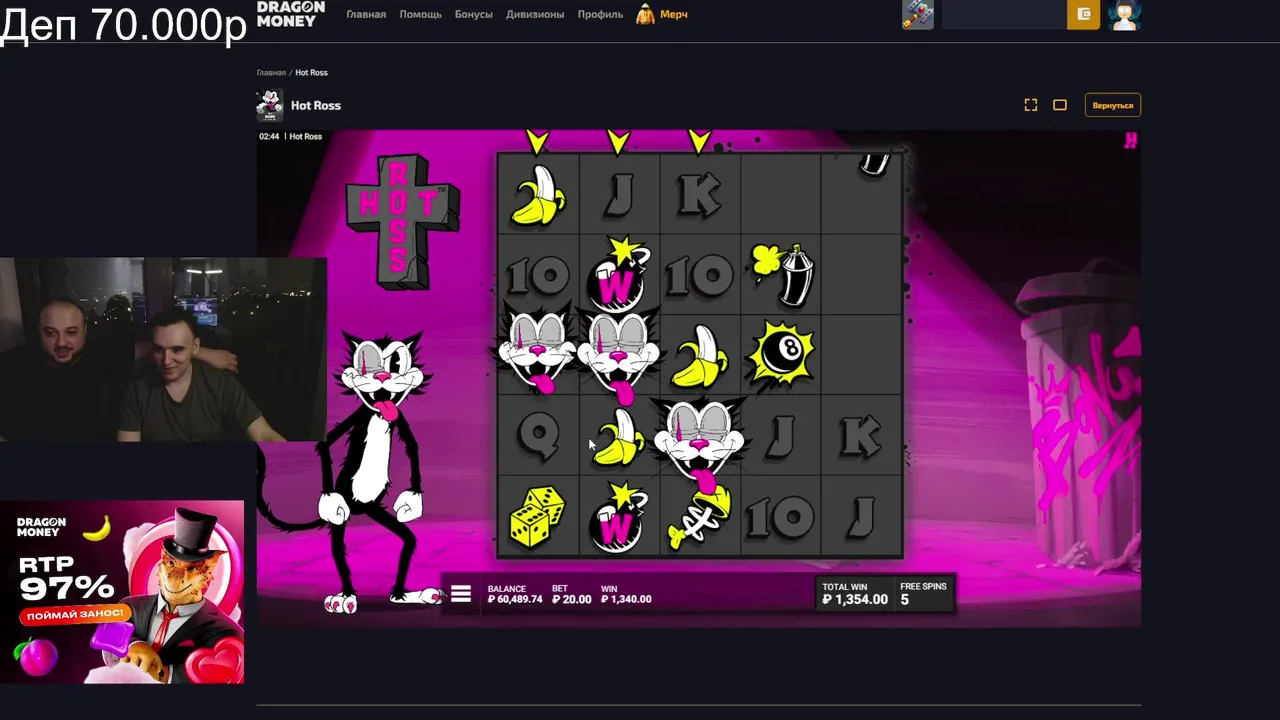Click the top-left banana symbol
The image size is (1280, 720).
(x=538, y=195)
